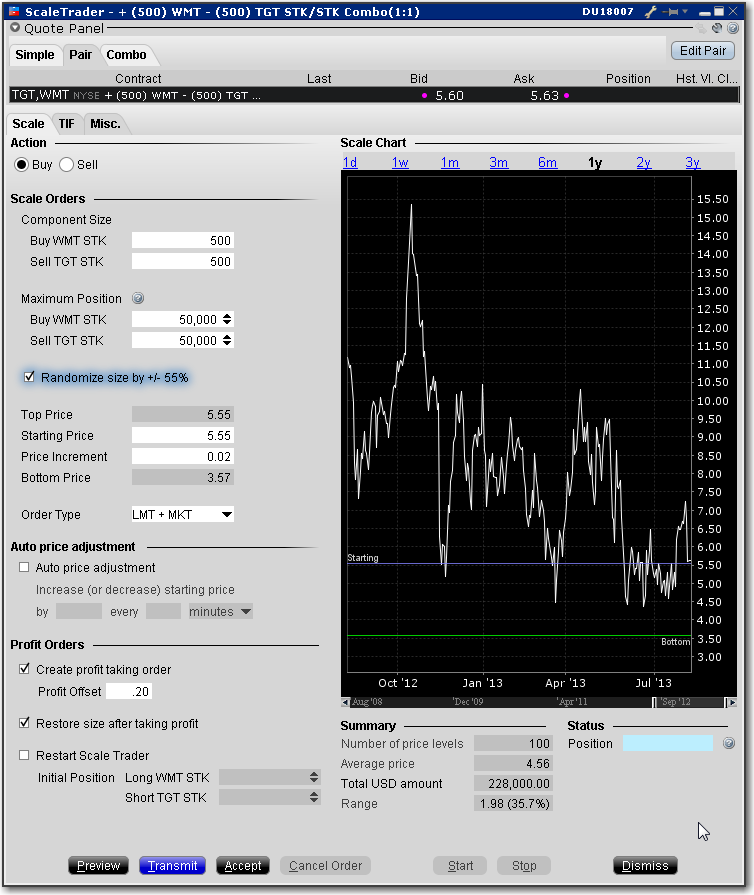The image size is (754, 895).
Task: Open the Order Type LMT + MKT dropdown
Action: (182, 515)
